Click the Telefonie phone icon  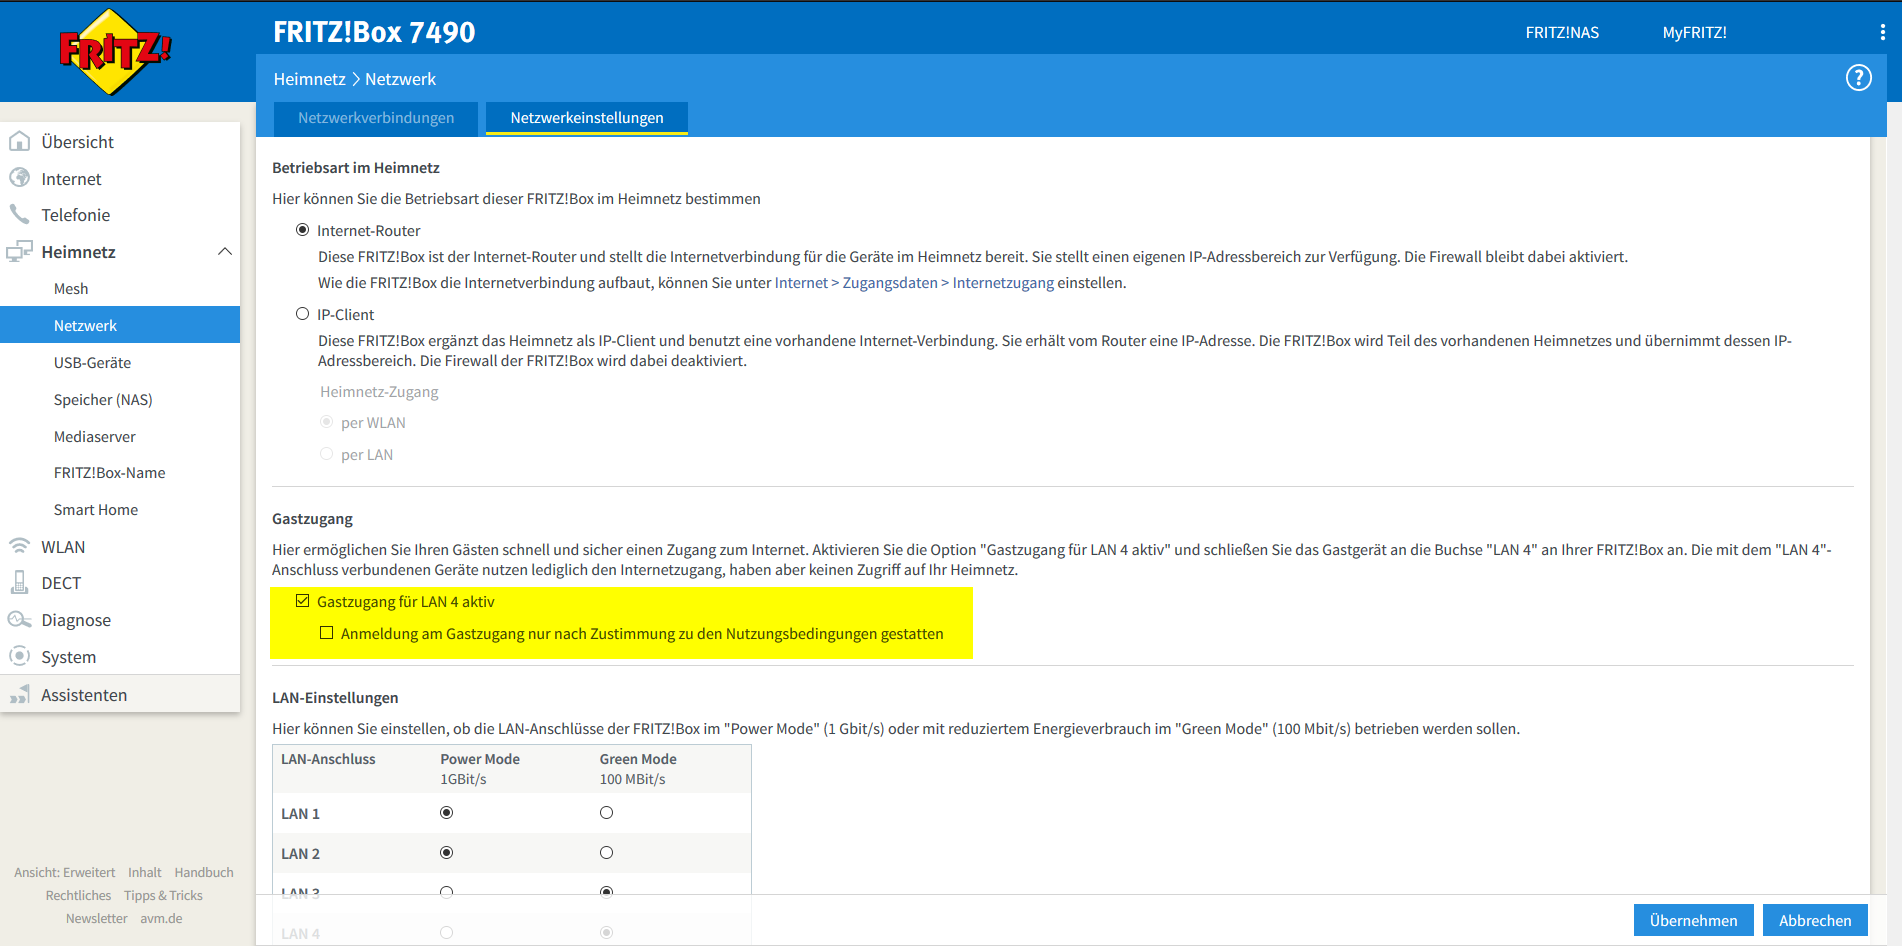click(19, 214)
